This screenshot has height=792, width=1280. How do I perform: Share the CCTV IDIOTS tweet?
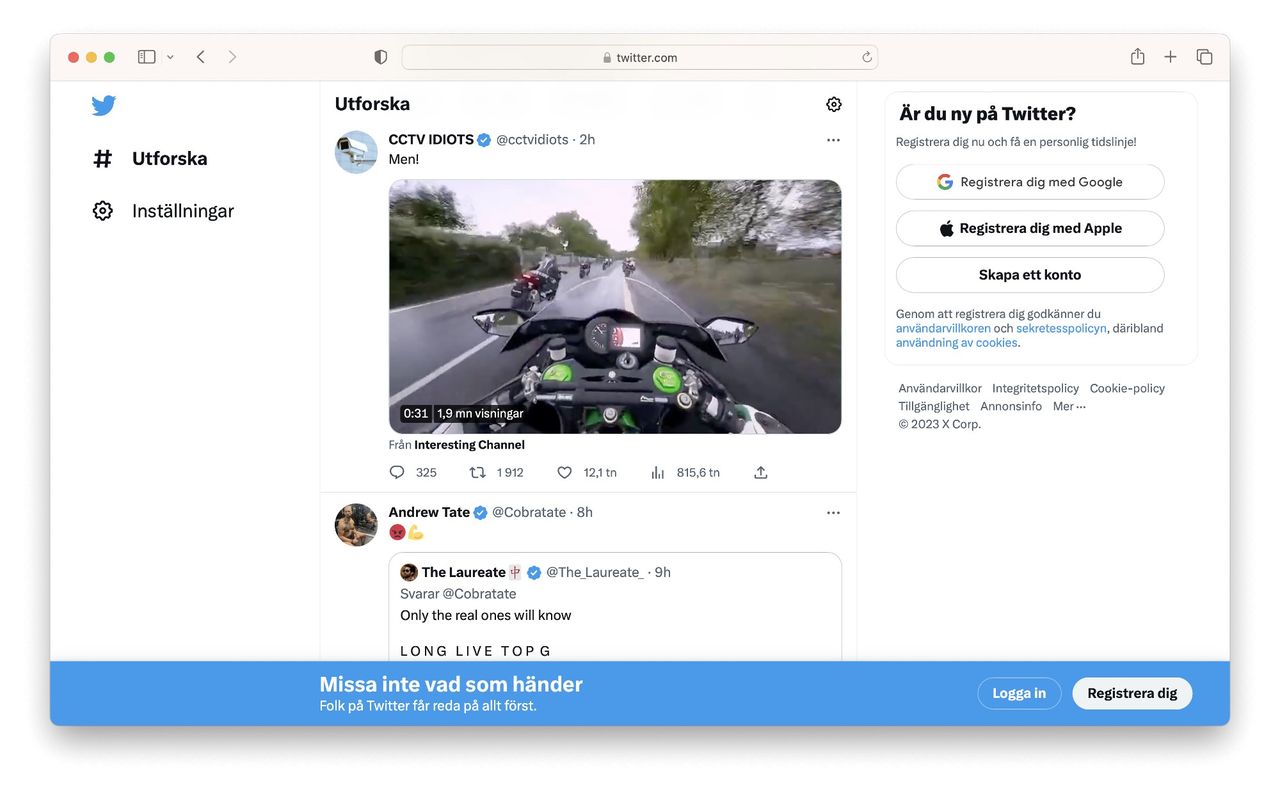[x=761, y=472]
